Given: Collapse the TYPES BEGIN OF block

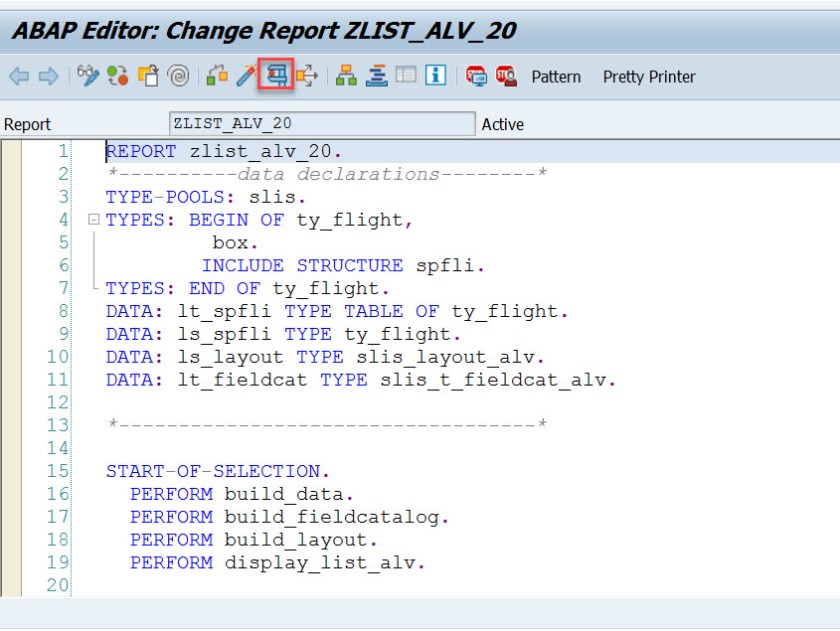Looking at the screenshot, I should click(x=94, y=219).
